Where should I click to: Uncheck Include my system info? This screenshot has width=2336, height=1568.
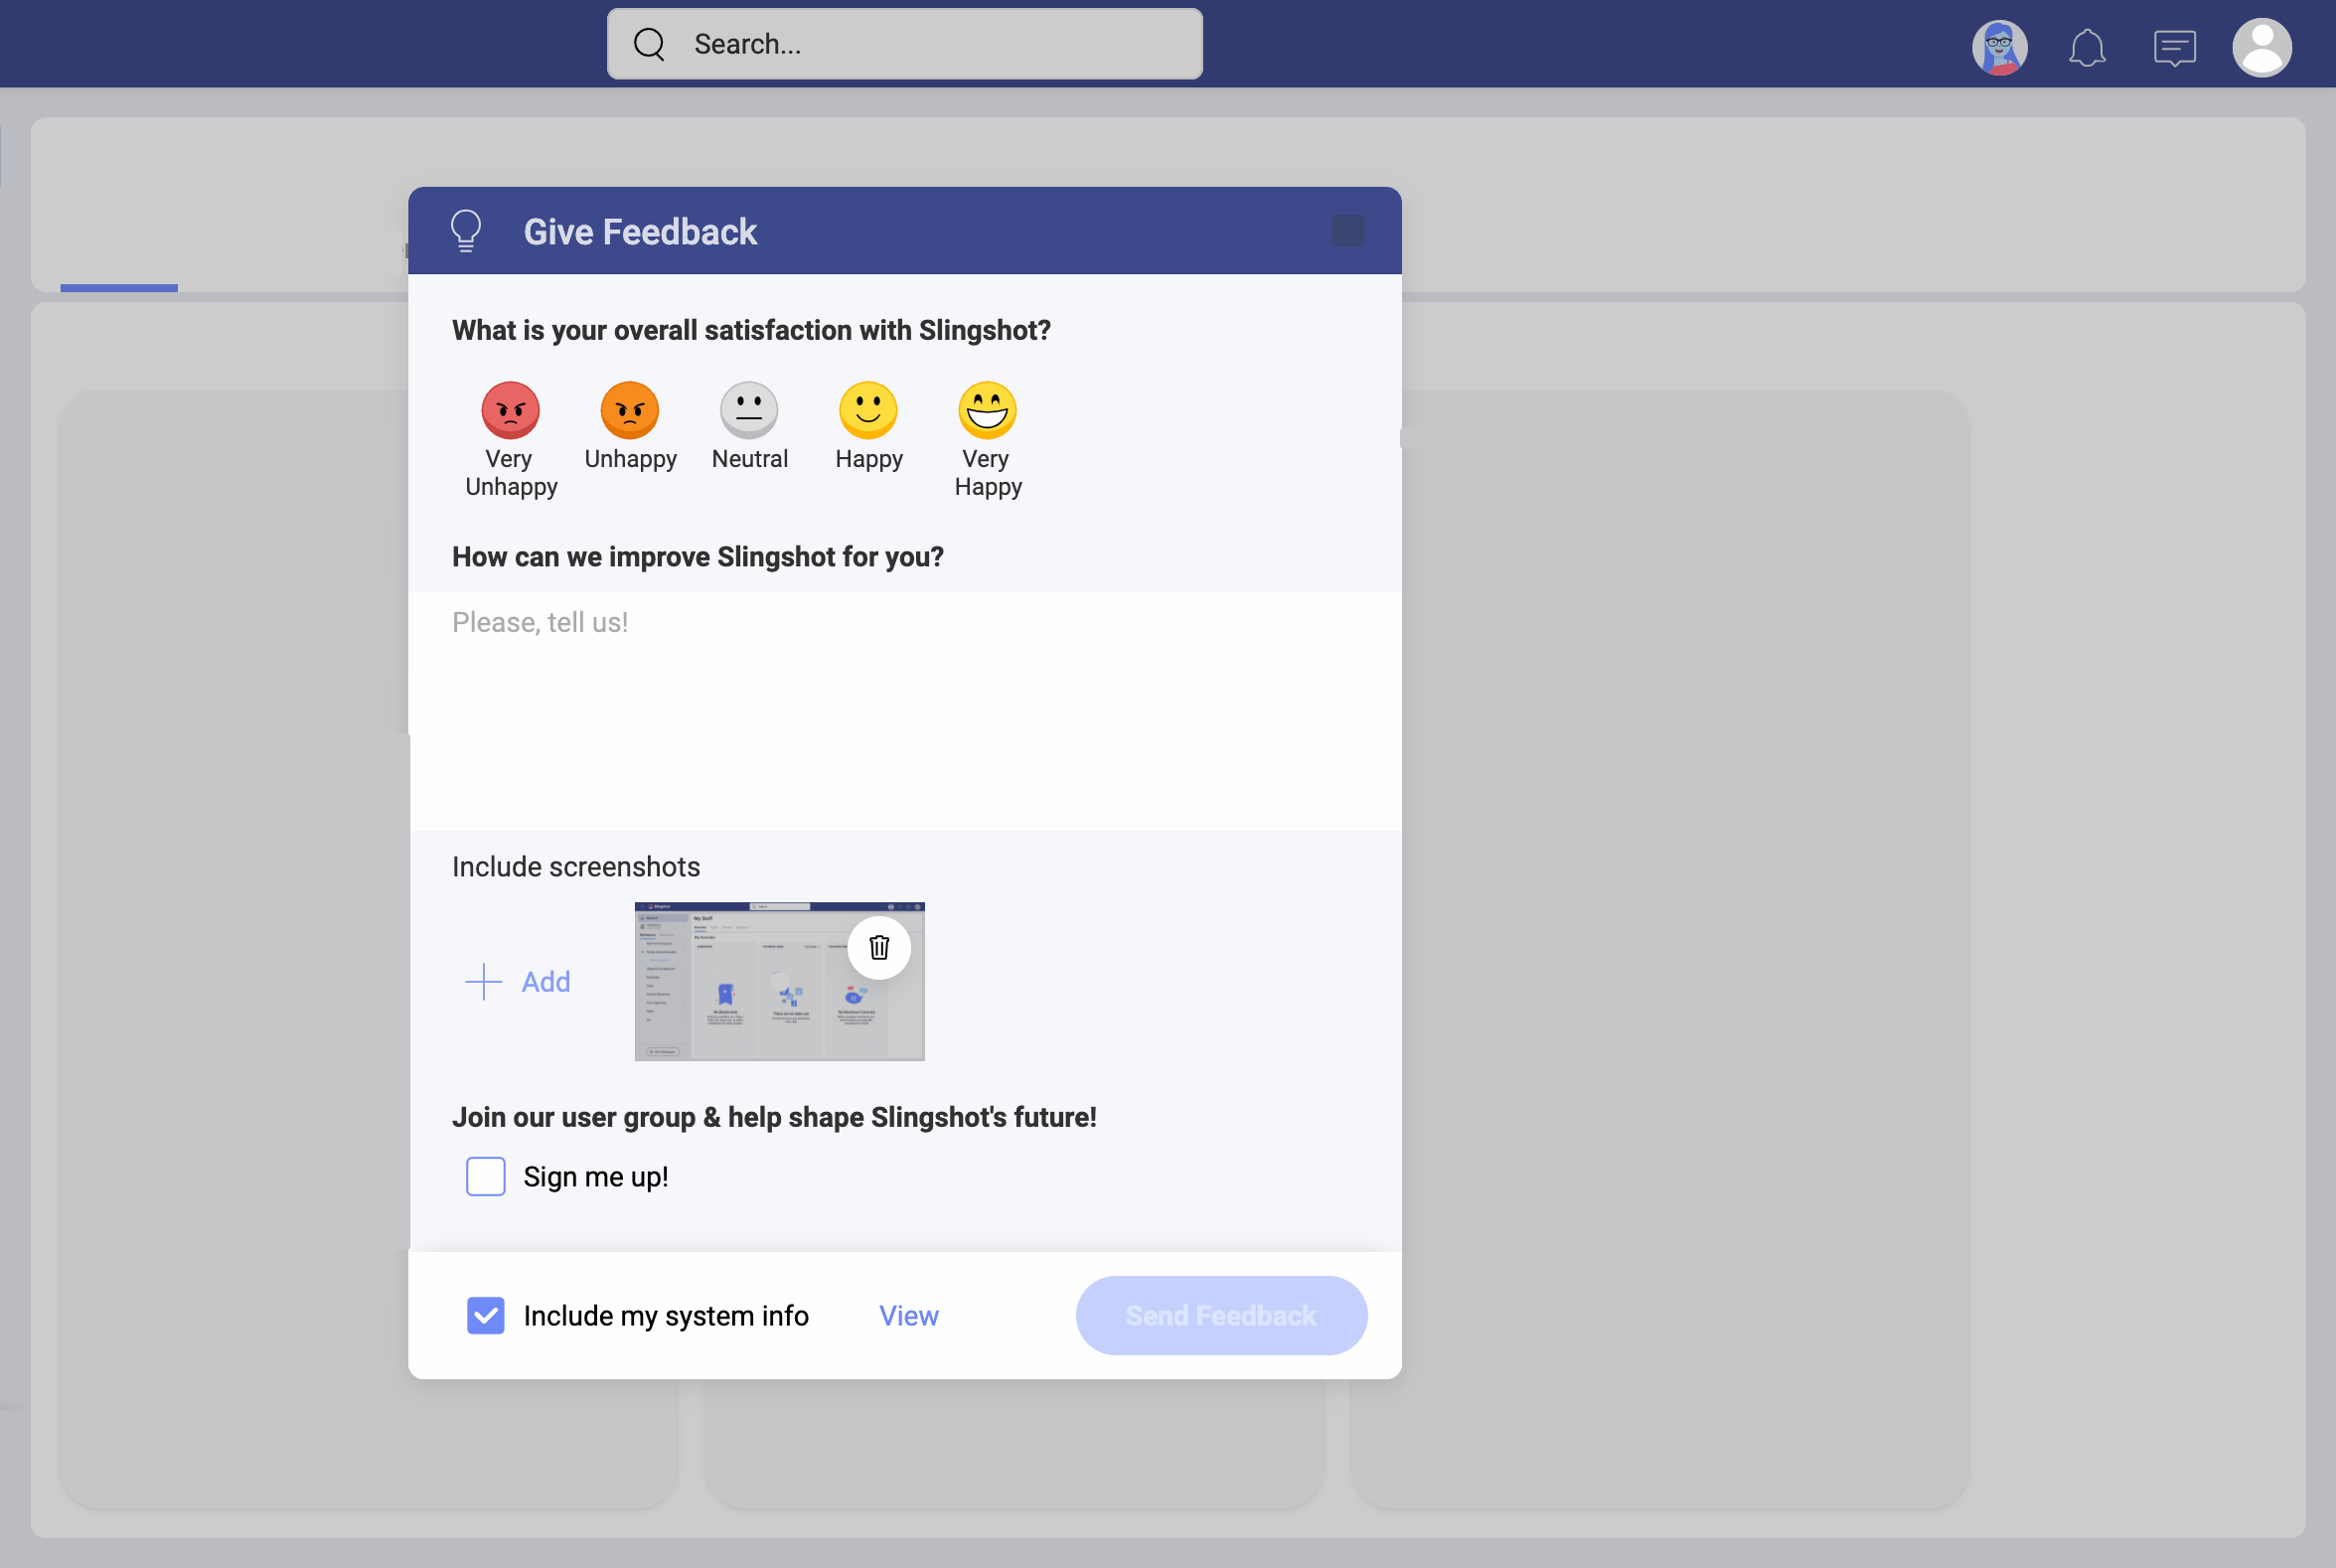(x=486, y=1316)
